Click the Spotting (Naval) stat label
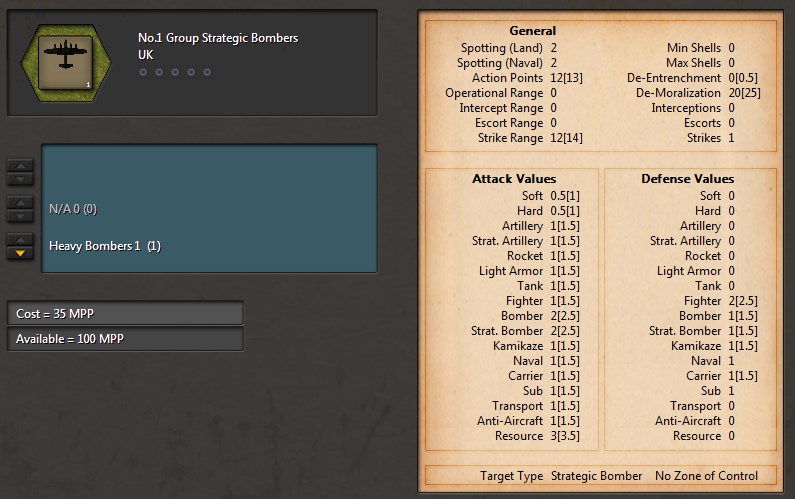Screen dimensions: 795x499 [x=499, y=63]
